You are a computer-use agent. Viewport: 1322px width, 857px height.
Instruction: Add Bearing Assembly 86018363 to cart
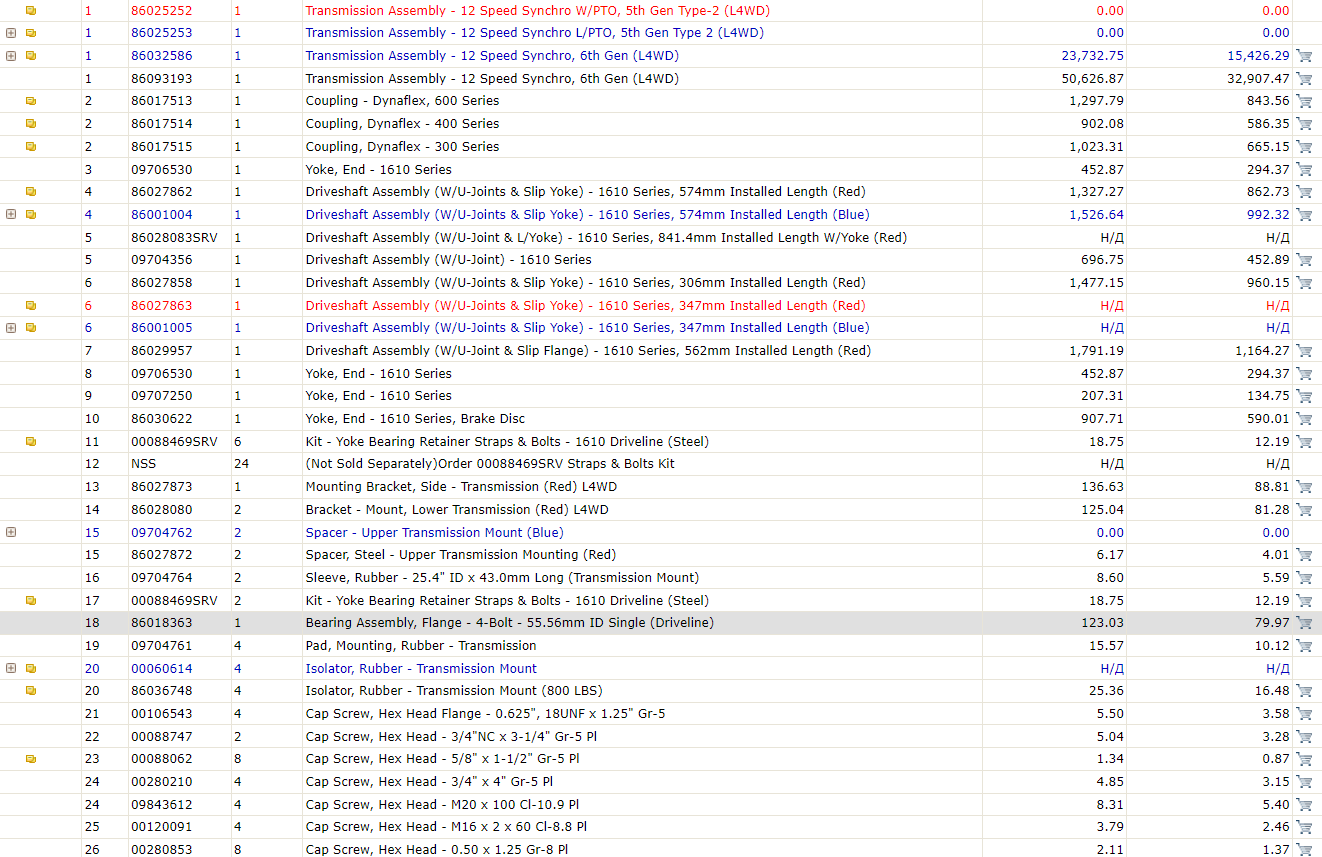1304,623
